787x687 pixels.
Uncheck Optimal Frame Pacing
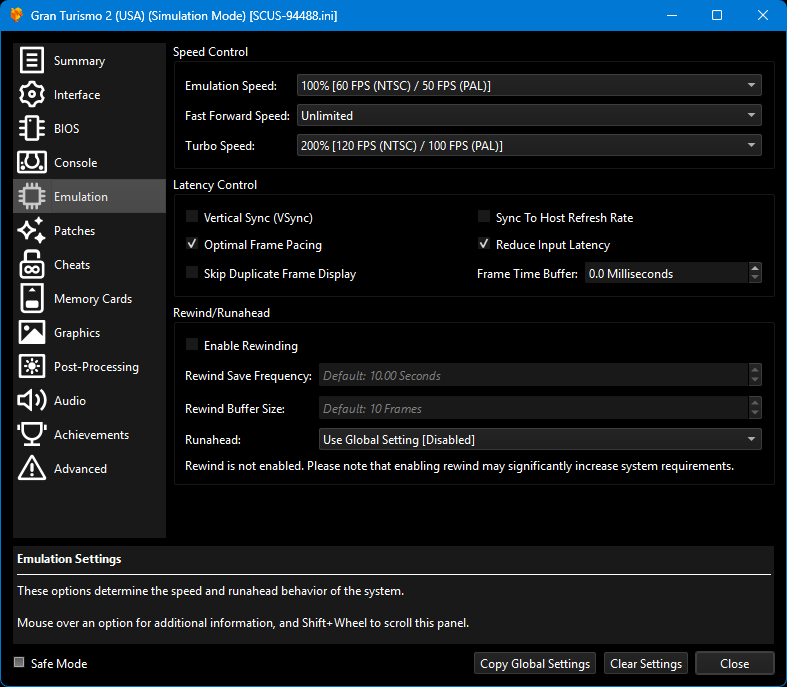(x=192, y=245)
